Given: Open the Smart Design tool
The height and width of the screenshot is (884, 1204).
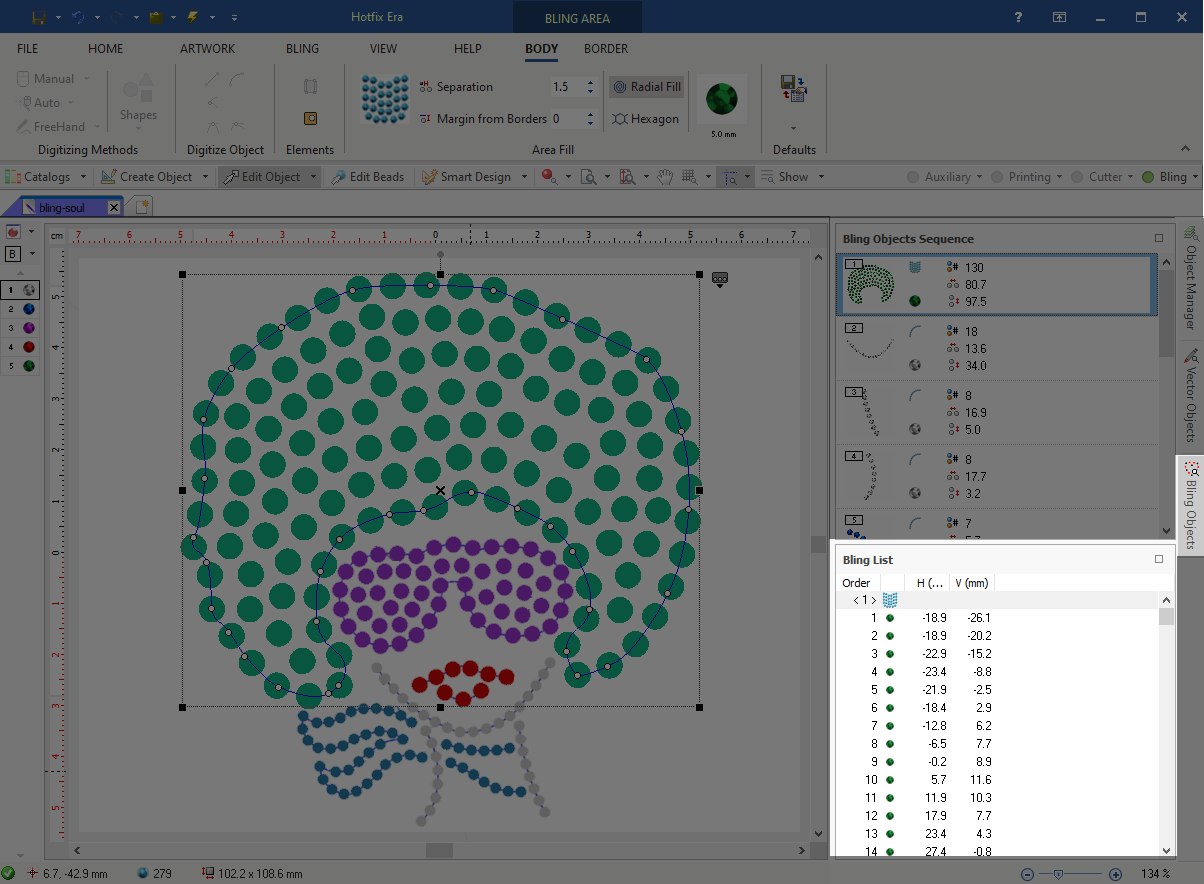Looking at the screenshot, I should [467, 177].
